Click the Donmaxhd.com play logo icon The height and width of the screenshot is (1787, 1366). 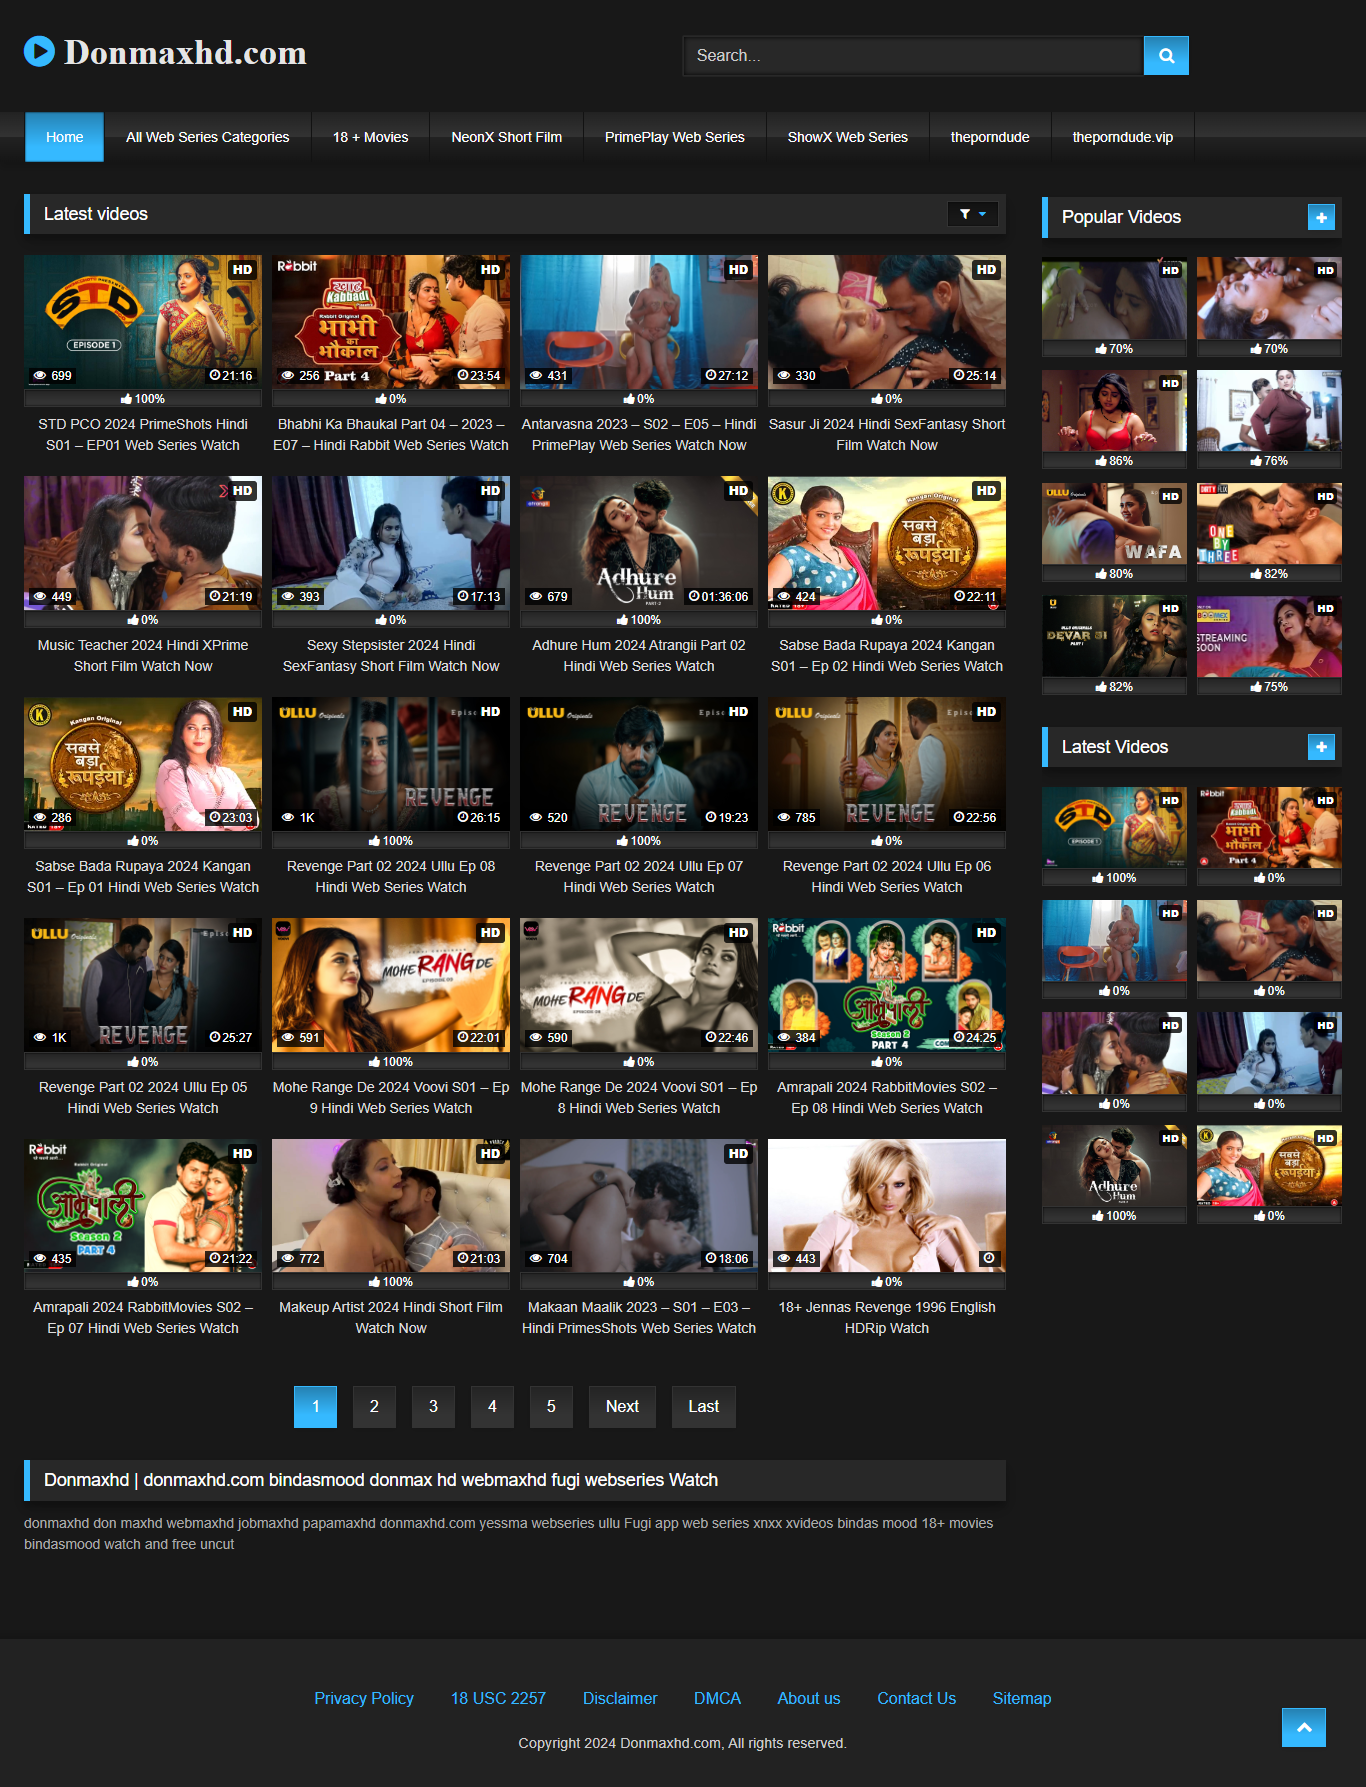coord(39,51)
